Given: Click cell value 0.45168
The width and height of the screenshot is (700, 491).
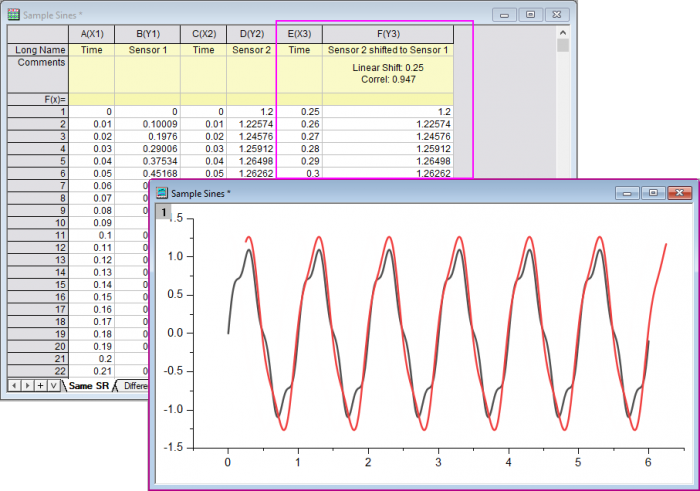Looking at the screenshot, I should pos(148,173).
